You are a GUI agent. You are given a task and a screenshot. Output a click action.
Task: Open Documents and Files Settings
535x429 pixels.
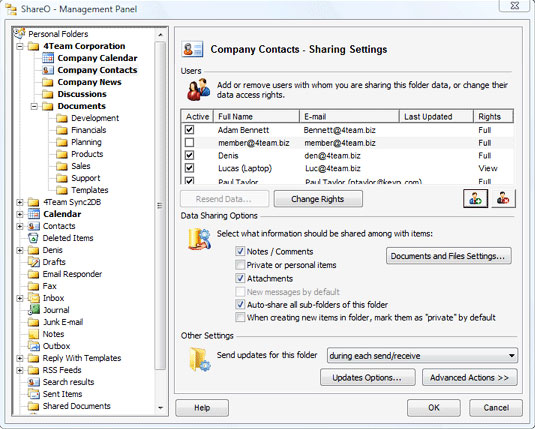pos(449,256)
